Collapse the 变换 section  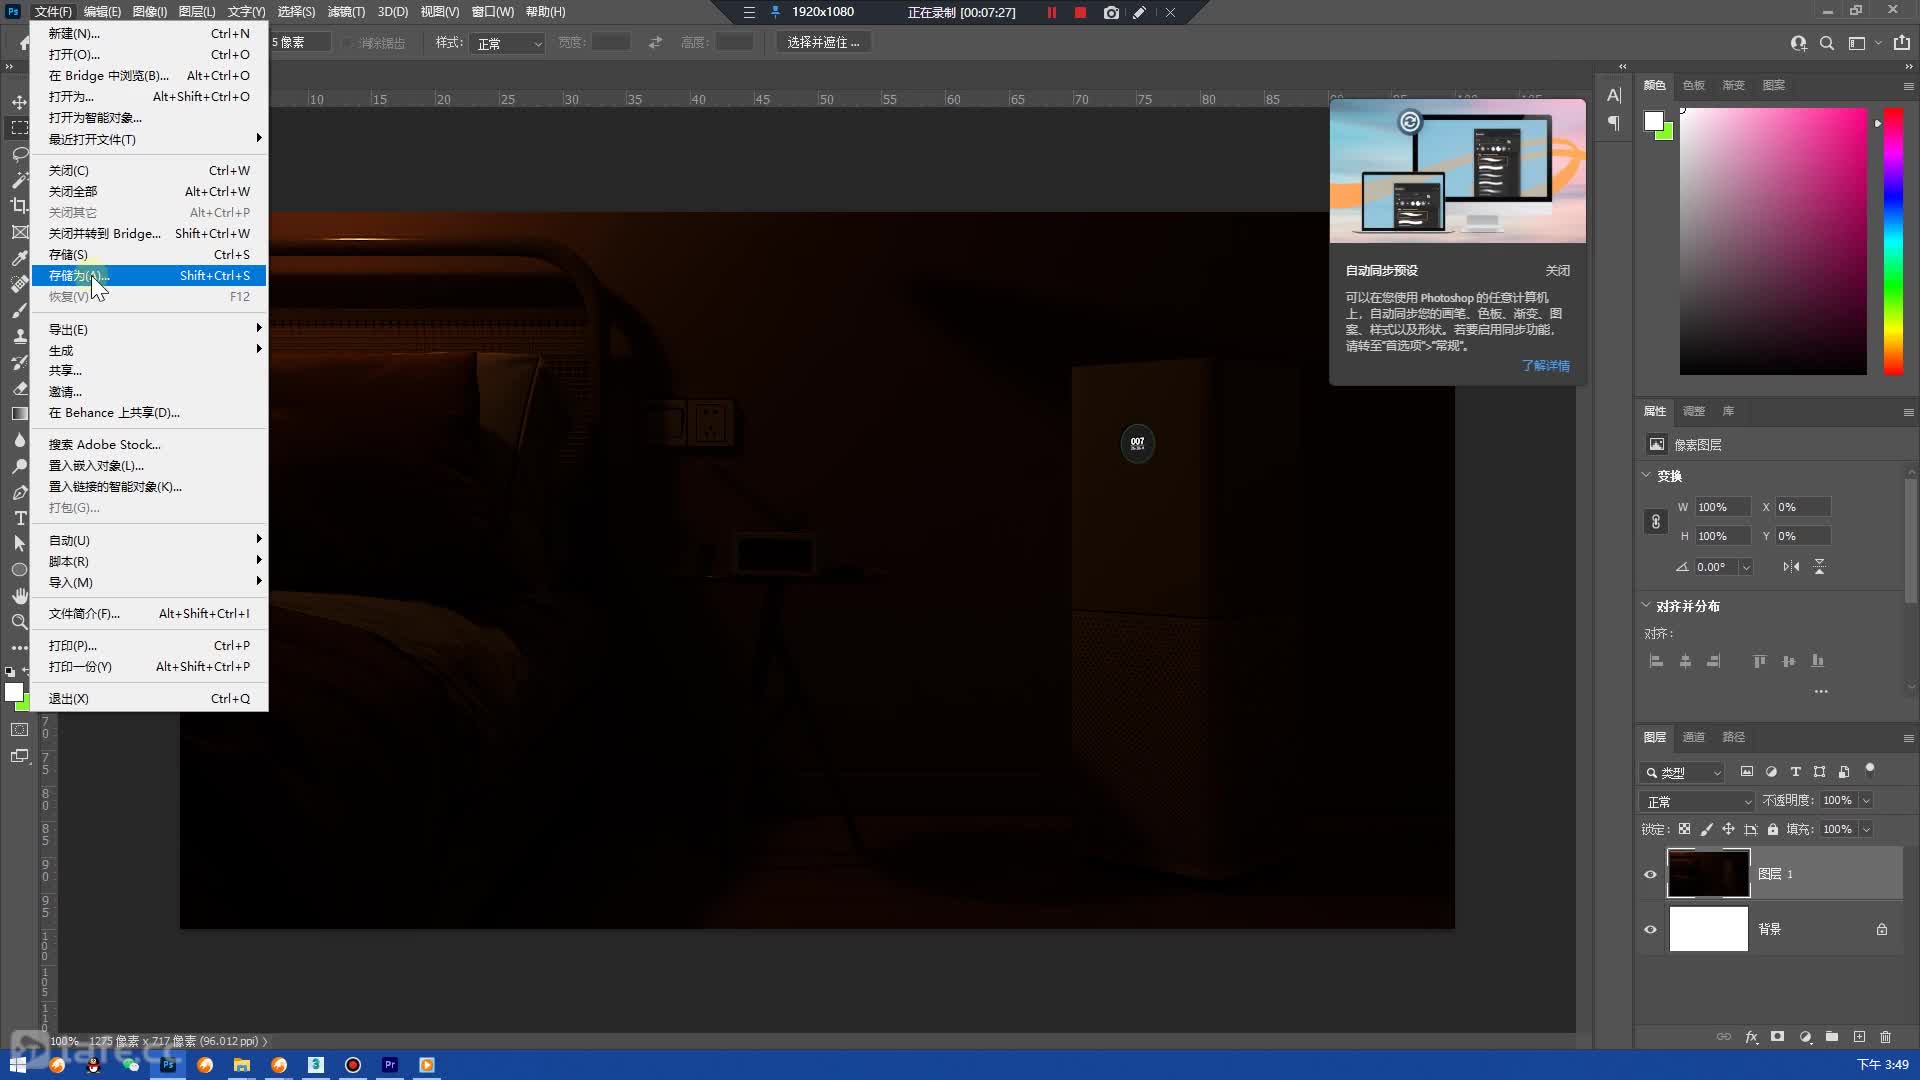(1646, 475)
